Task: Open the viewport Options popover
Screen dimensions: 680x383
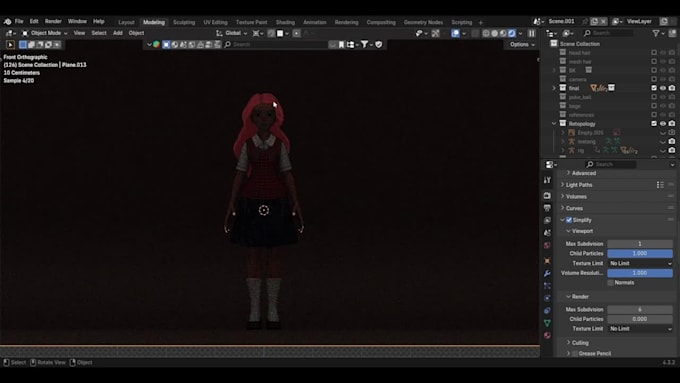Action: click(522, 44)
